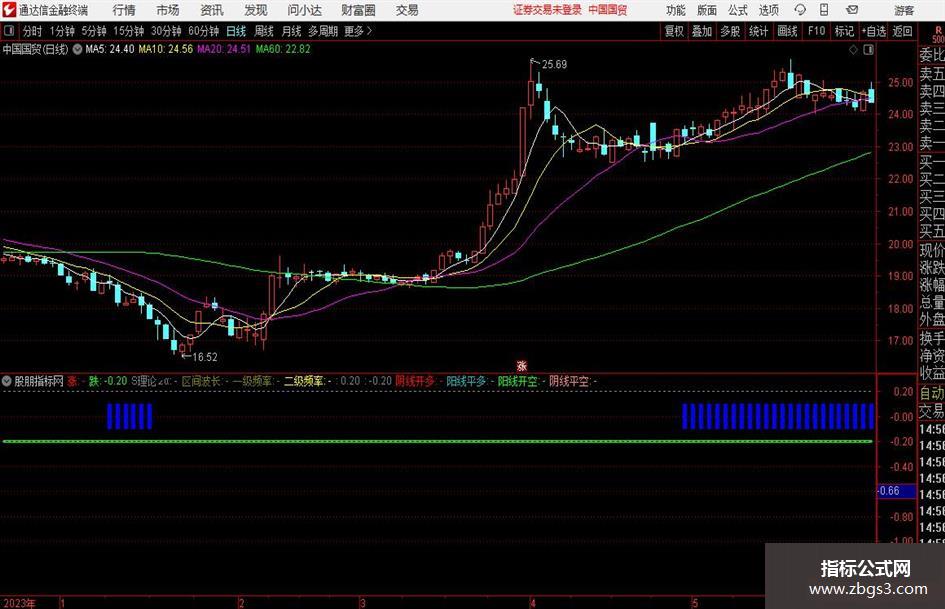The width and height of the screenshot is (945, 609).
Task: Open the 财富圈 menu
Action: point(358,10)
